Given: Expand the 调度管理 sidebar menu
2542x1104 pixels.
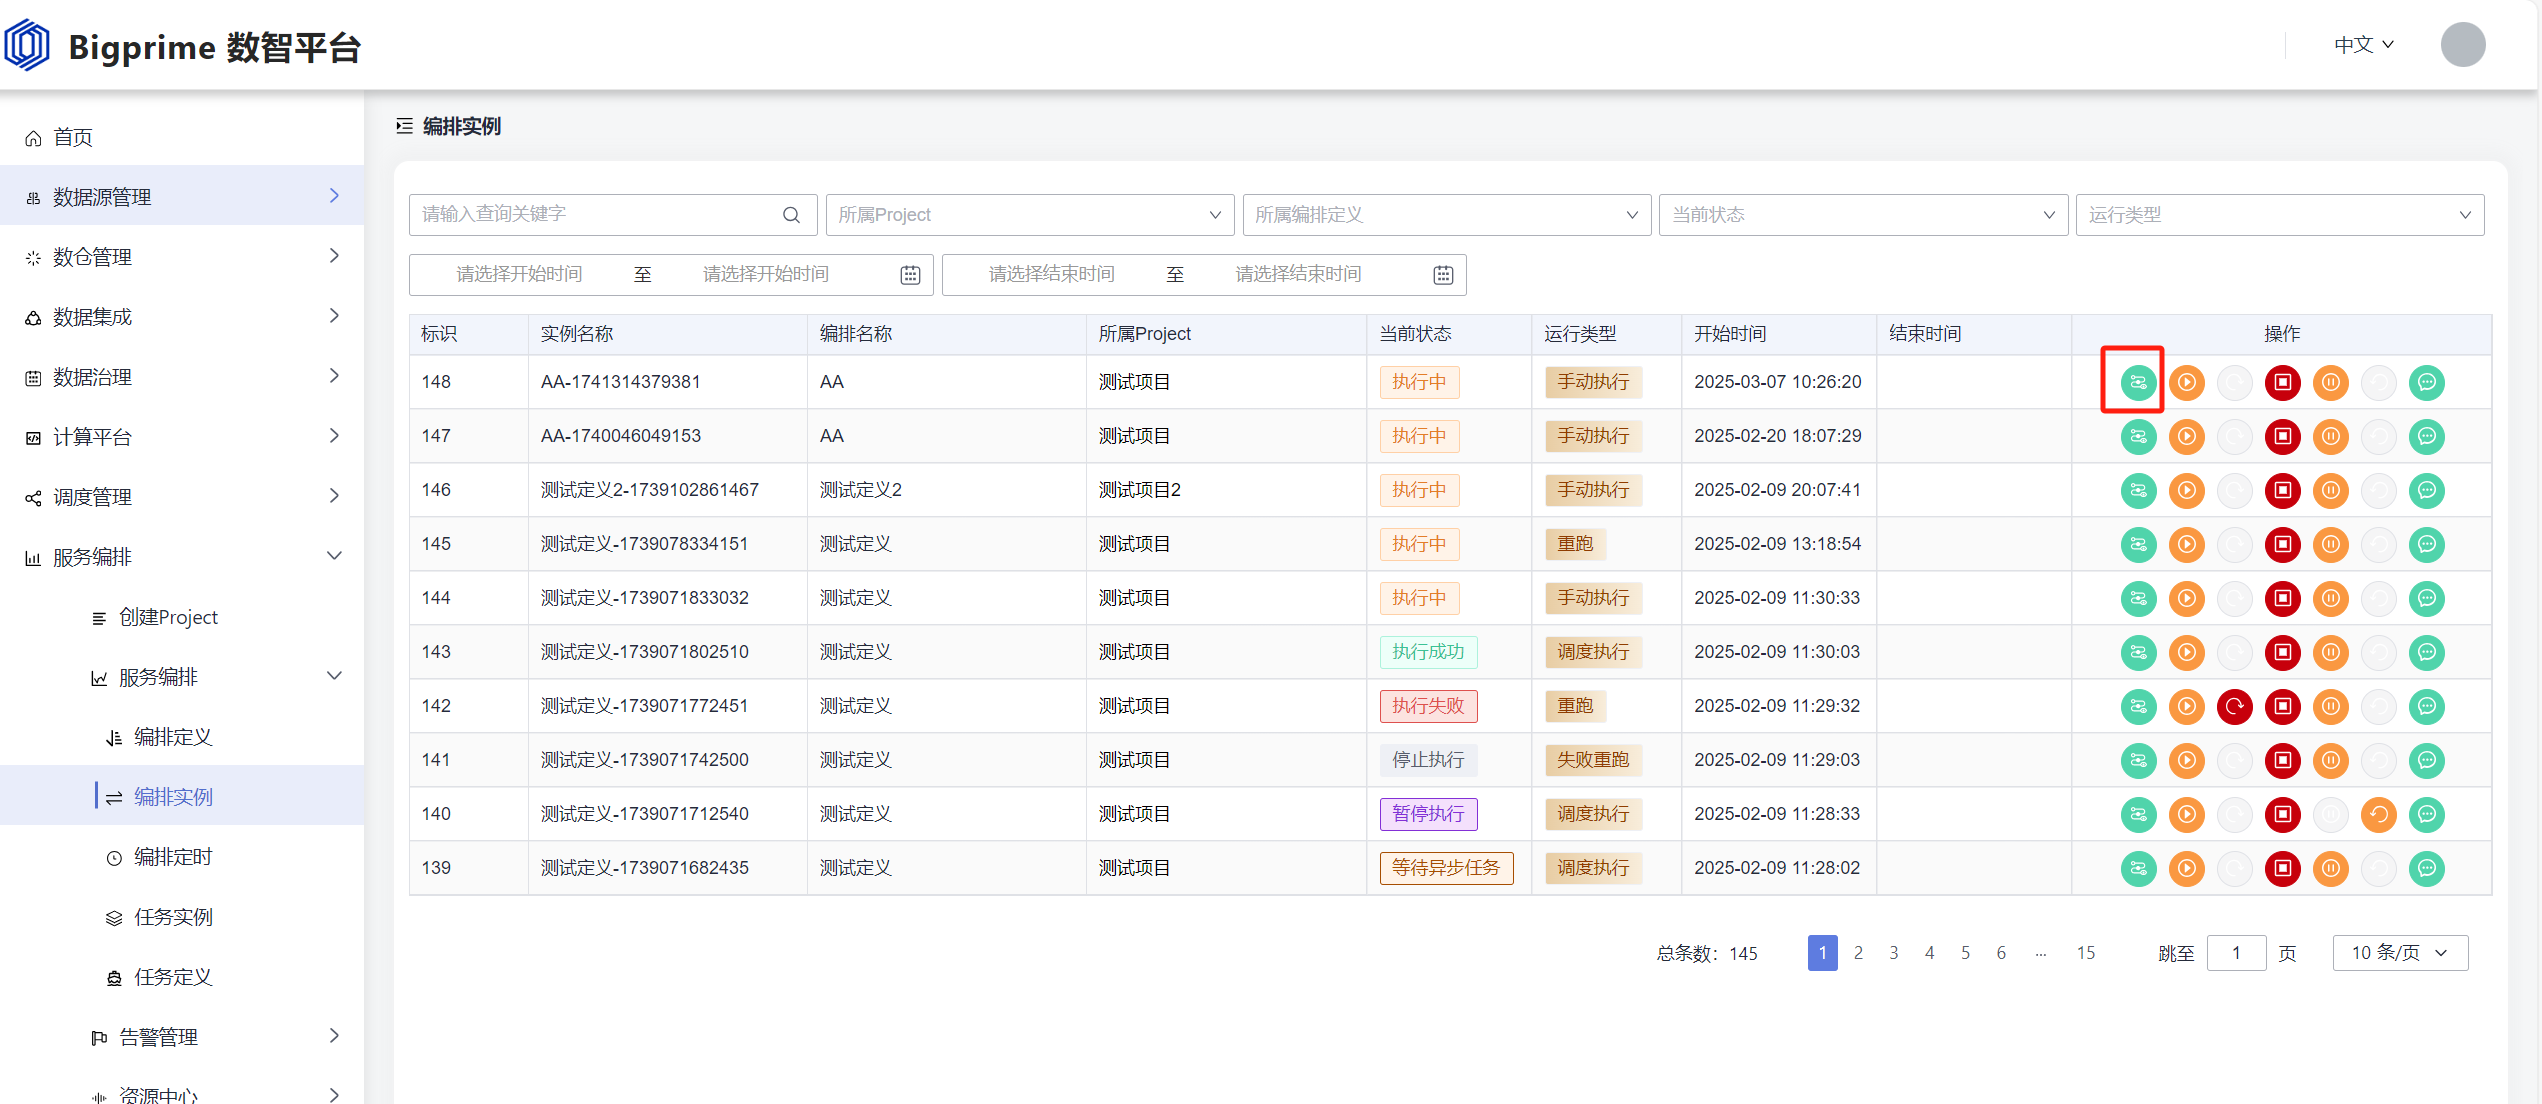Looking at the screenshot, I should (x=182, y=496).
